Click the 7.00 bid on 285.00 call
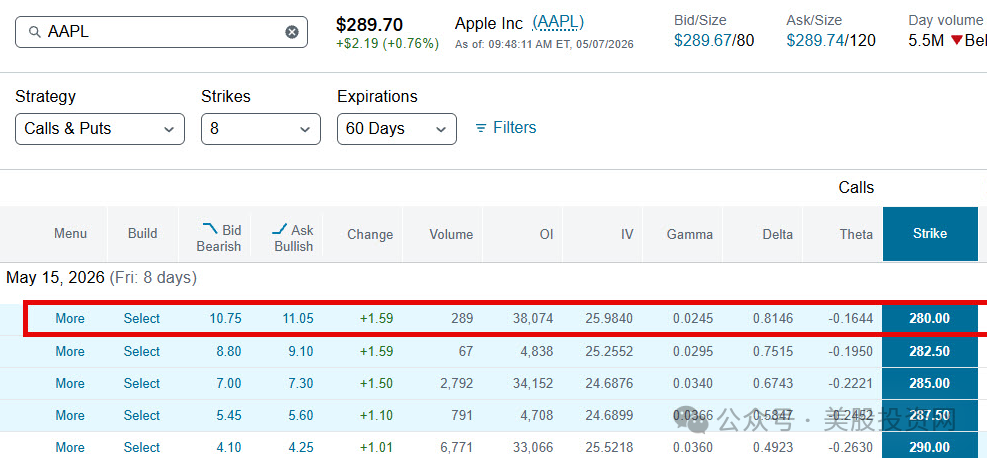The height and width of the screenshot is (458, 987). point(228,383)
